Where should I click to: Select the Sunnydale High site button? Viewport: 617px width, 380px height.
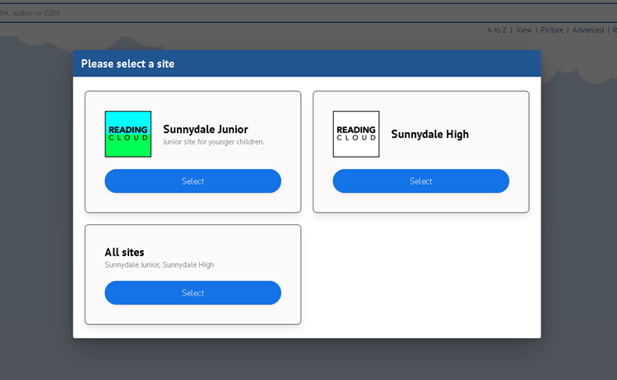point(421,181)
